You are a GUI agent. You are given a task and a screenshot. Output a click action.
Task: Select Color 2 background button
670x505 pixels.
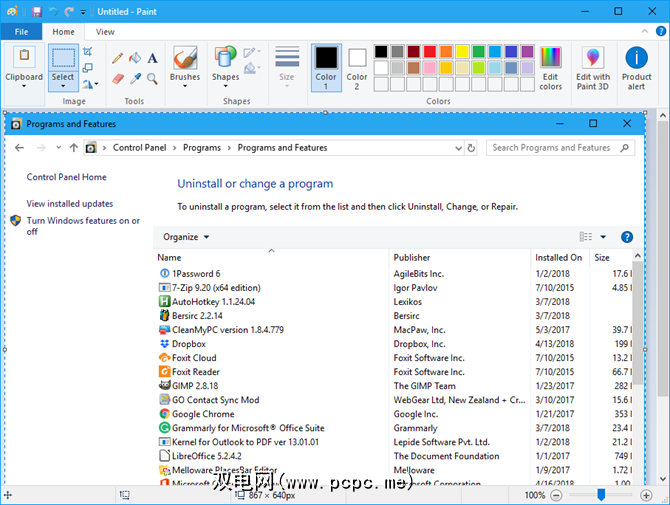(x=357, y=68)
